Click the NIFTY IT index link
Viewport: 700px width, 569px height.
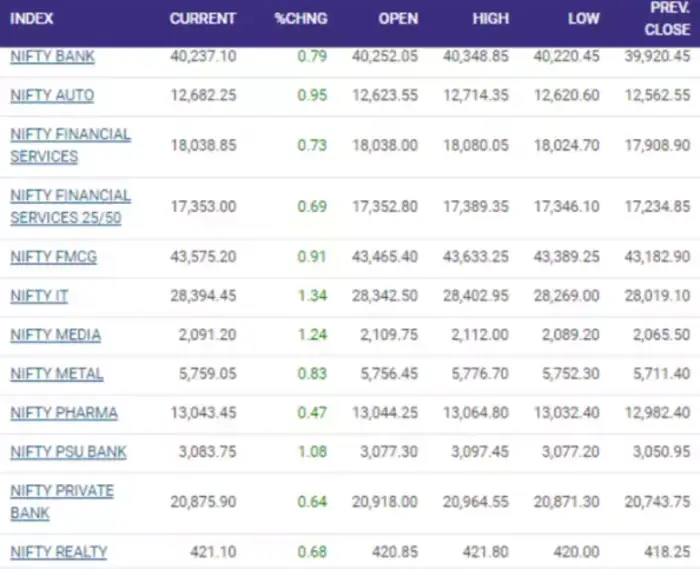click(x=39, y=296)
